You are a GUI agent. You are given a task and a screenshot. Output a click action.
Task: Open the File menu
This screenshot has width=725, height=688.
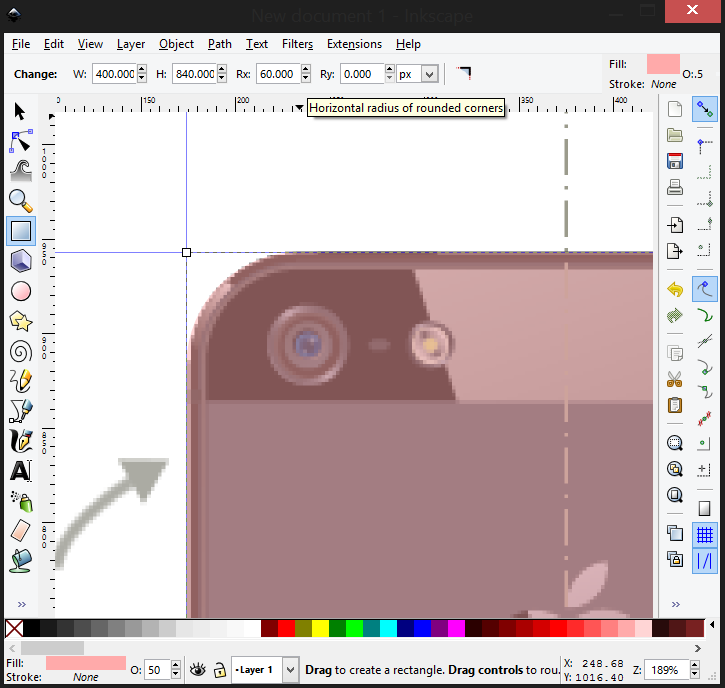coord(21,44)
